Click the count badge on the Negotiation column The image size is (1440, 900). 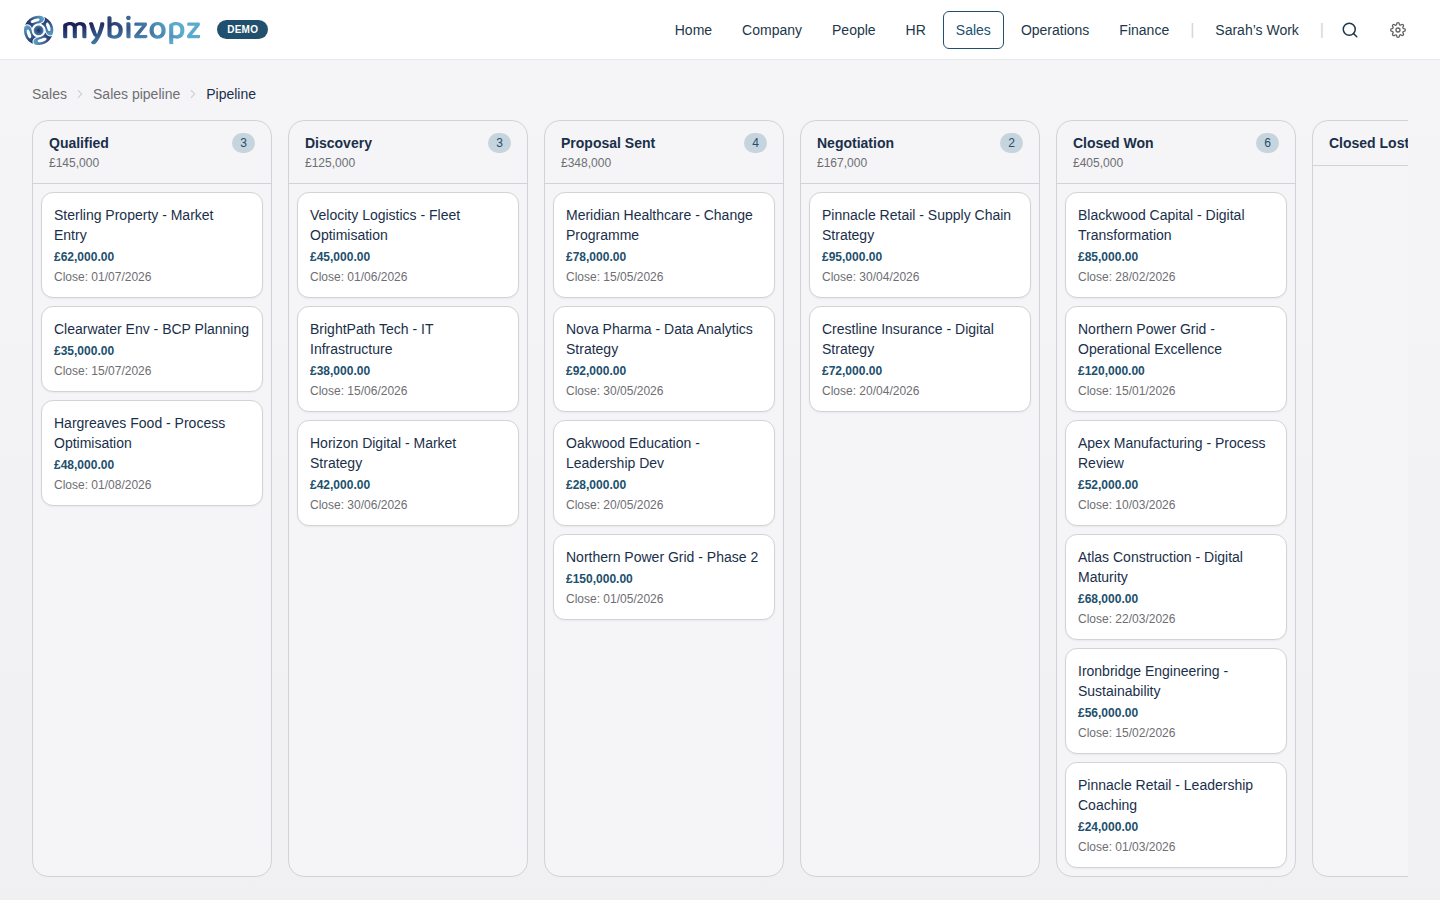coord(1011,143)
